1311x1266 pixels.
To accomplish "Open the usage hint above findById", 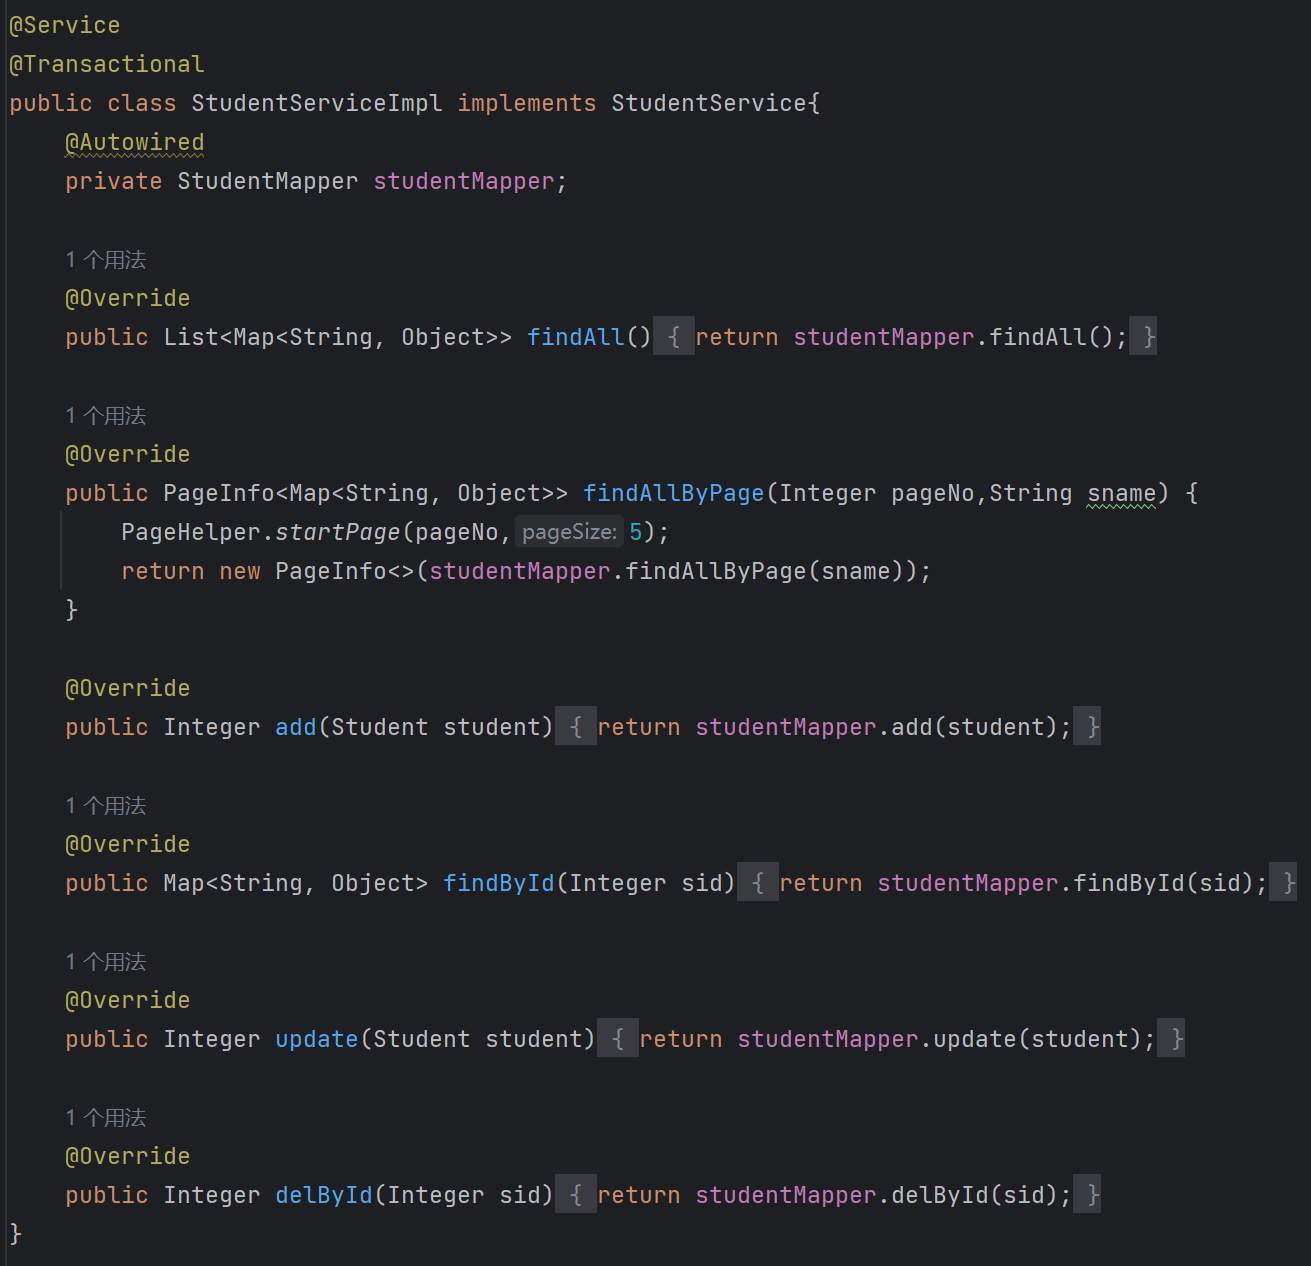I will (x=104, y=805).
